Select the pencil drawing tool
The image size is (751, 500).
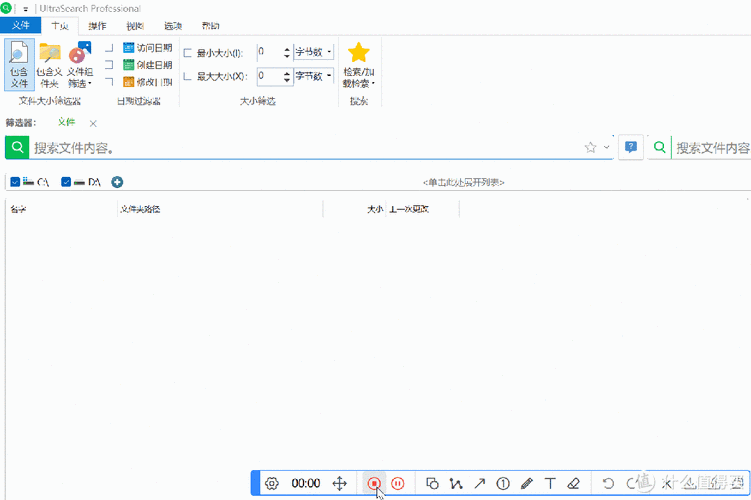(x=527, y=483)
